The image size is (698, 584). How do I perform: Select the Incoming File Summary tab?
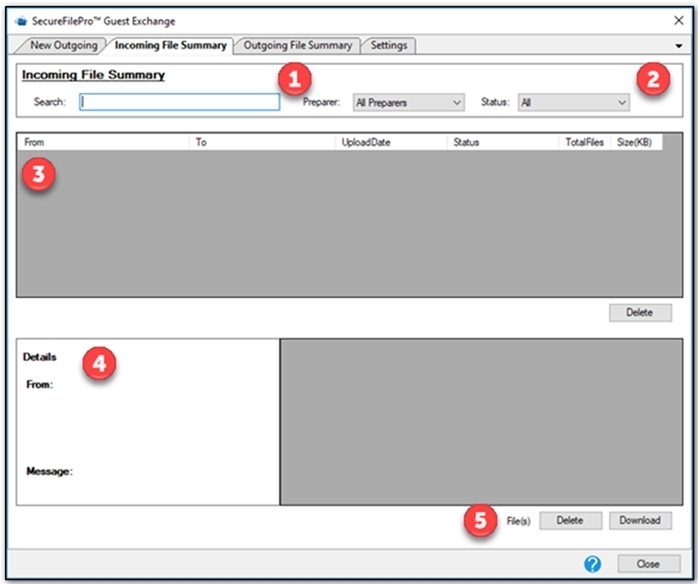coord(170,45)
